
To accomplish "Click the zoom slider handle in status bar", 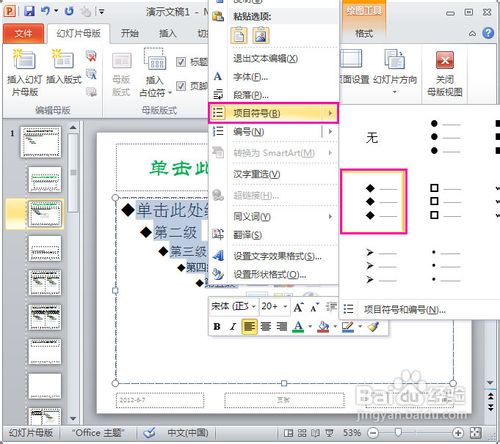I will tap(397, 432).
